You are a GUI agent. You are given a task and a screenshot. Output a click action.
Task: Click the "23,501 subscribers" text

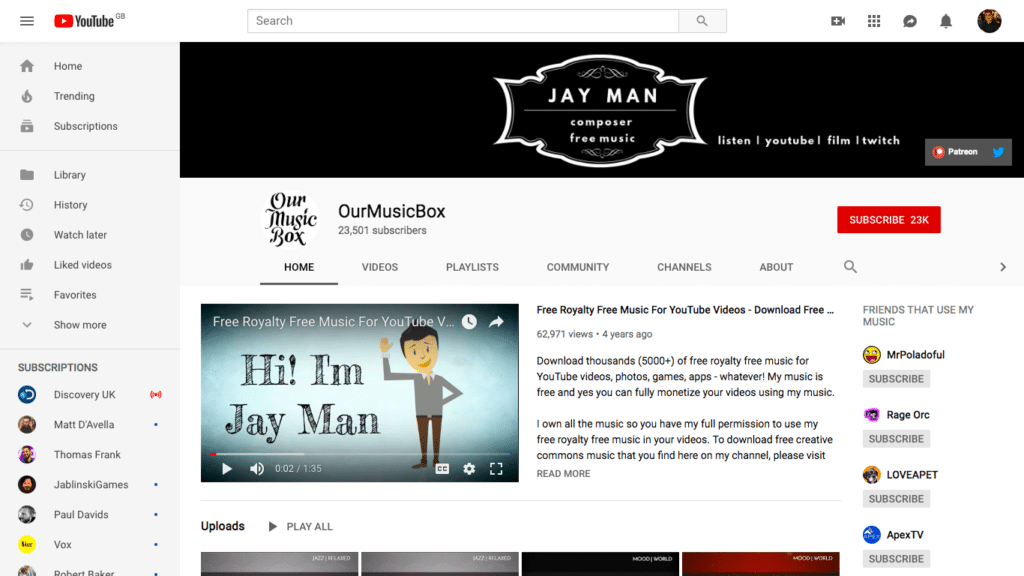tap(382, 231)
